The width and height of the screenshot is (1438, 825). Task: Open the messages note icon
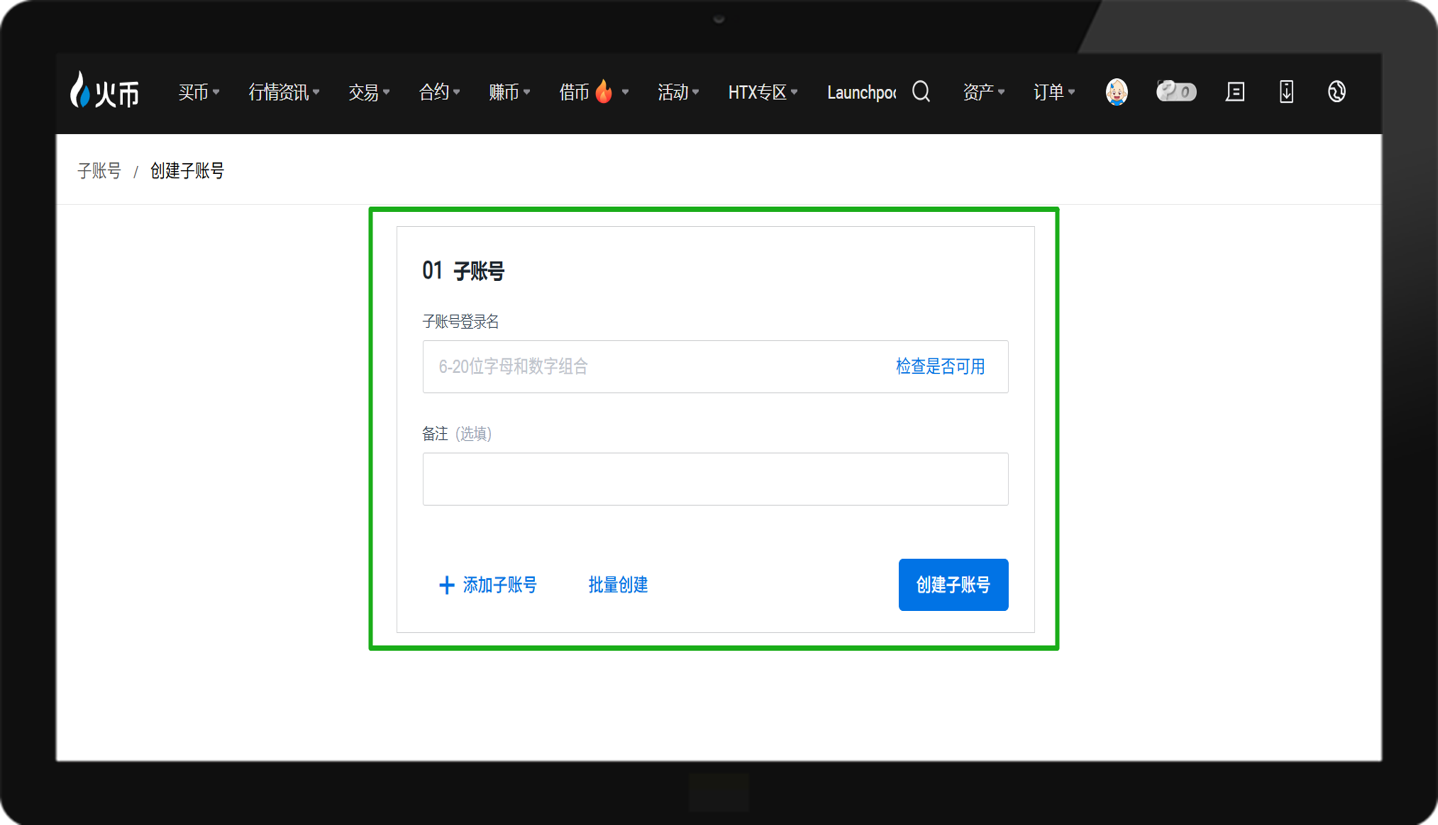[1235, 92]
